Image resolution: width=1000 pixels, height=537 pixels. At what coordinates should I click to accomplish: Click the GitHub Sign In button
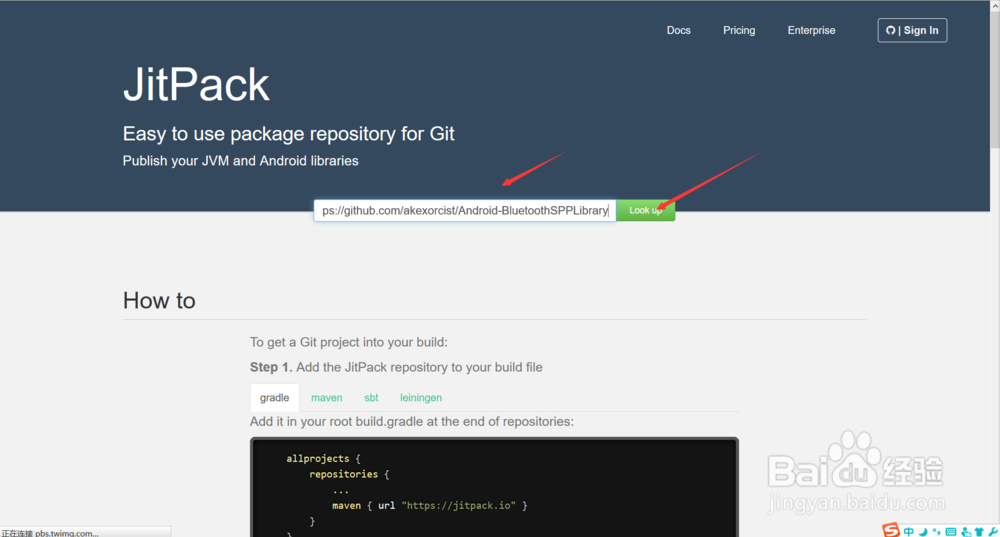pyautogui.click(x=912, y=31)
